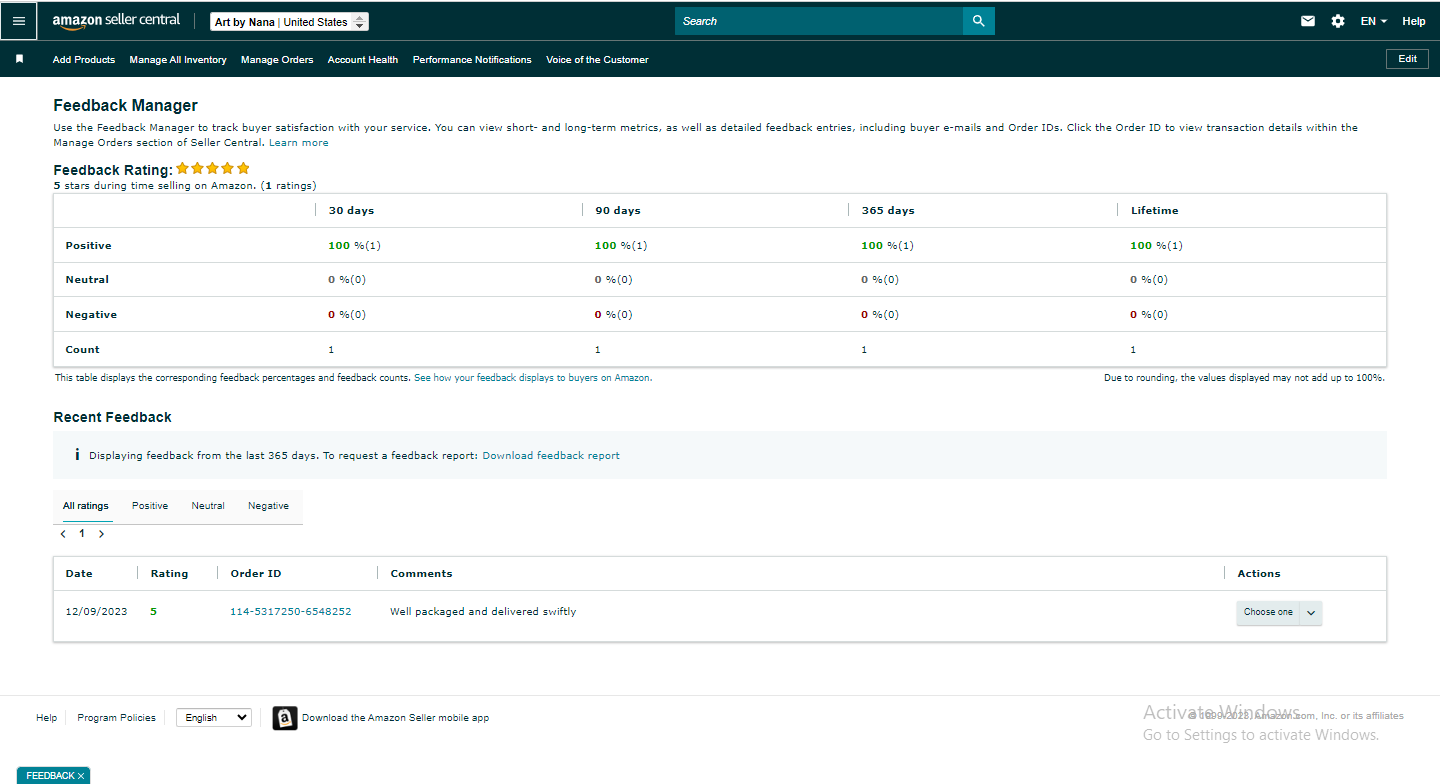Go to previous feedback page arrow

click(x=63, y=534)
